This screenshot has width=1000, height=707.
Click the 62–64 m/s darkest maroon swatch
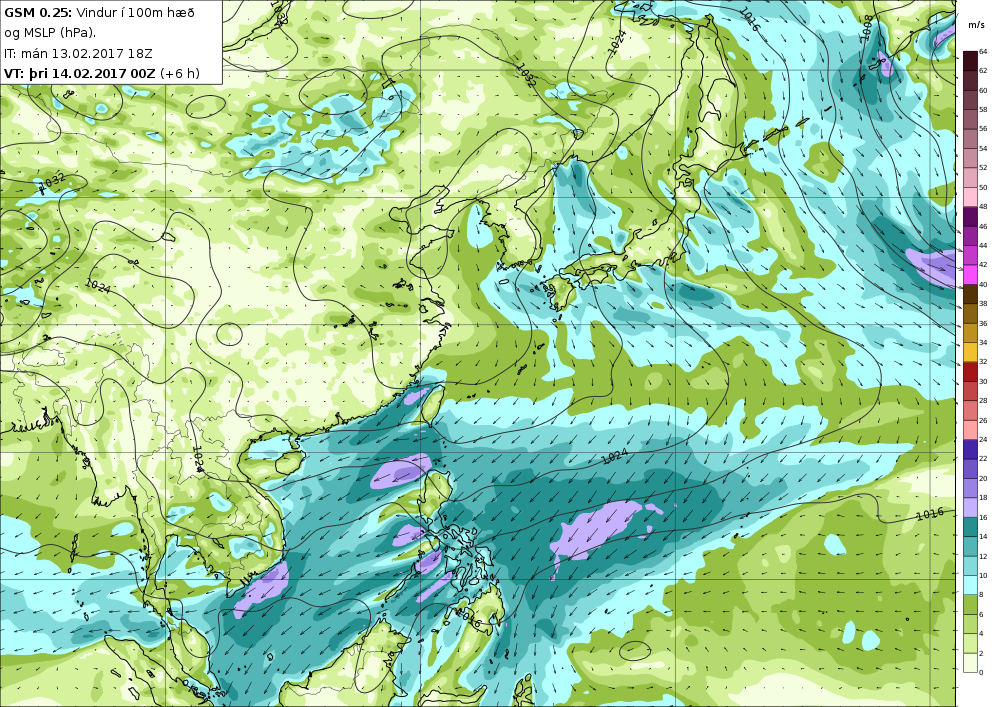(969, 61)
